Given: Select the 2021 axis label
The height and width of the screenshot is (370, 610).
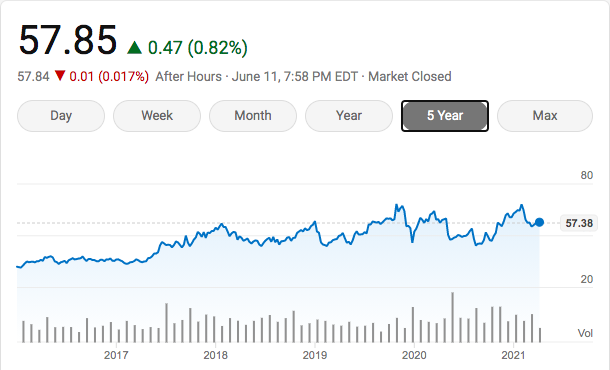Looking at the screenshot, I should tap(514, 355).
